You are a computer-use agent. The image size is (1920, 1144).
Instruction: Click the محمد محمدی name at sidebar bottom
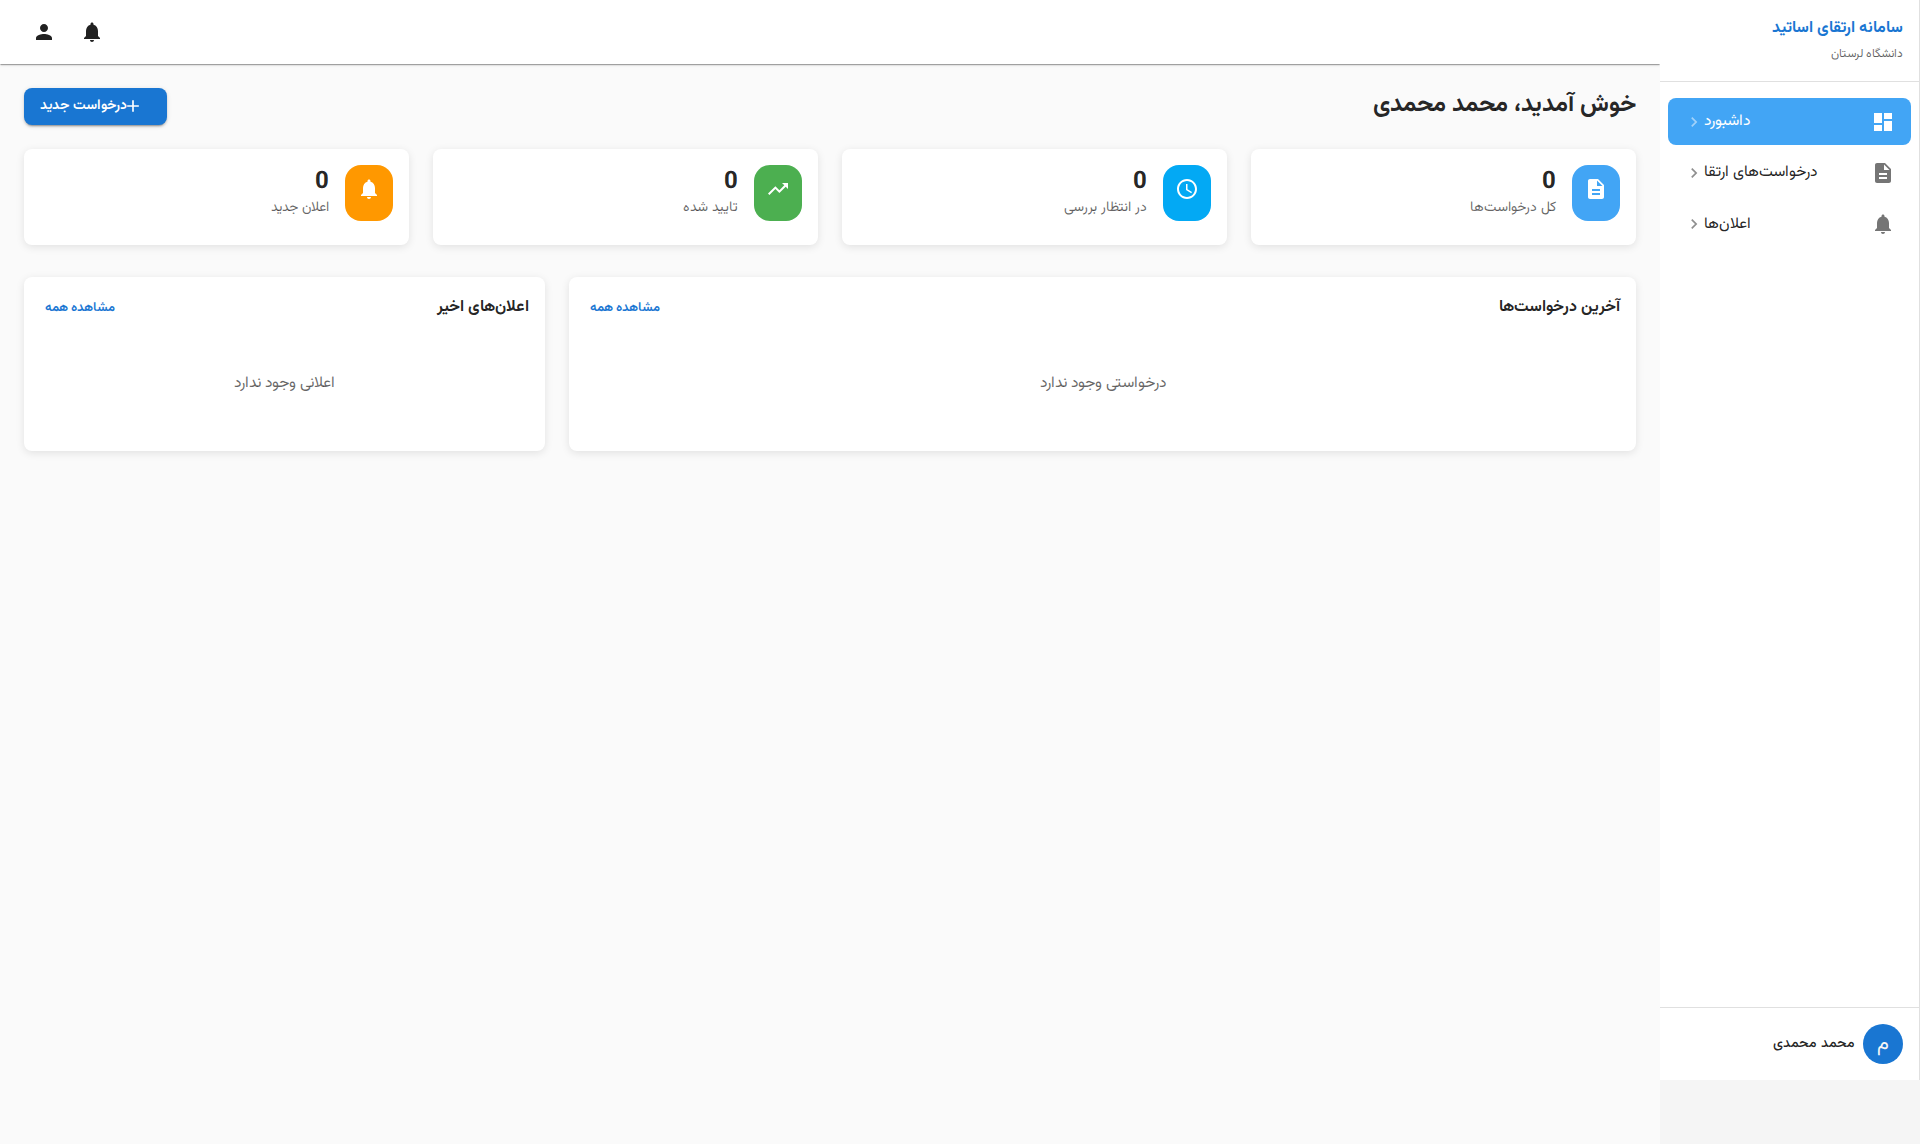point(1813,1043)
